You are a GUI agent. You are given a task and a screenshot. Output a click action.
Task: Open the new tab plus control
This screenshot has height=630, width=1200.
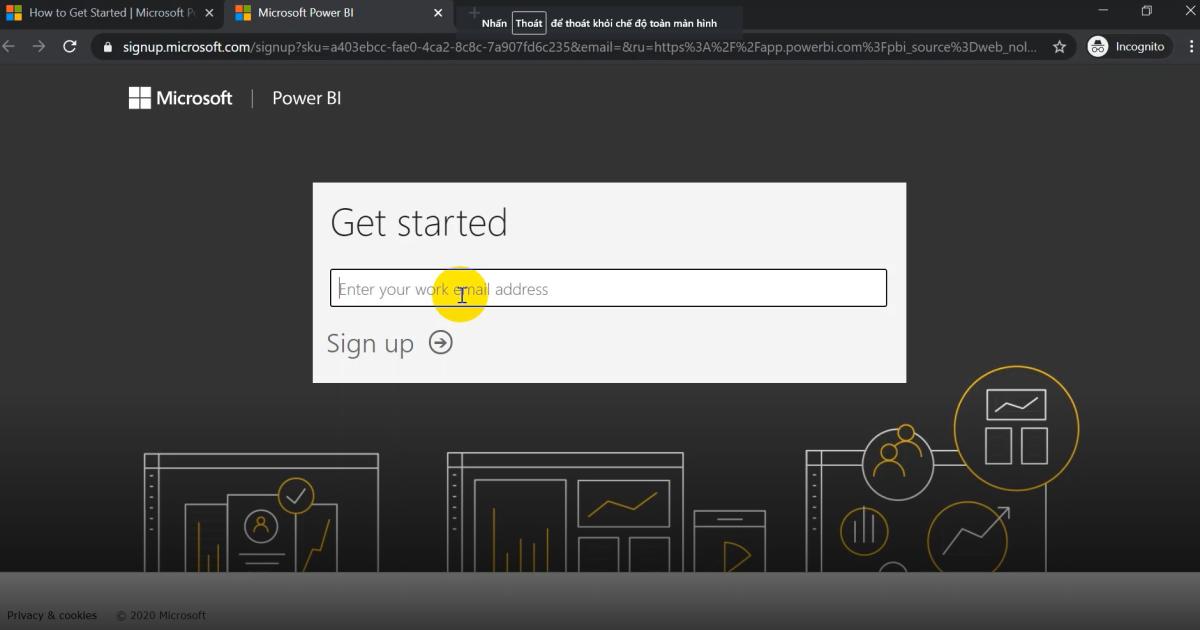474,14
